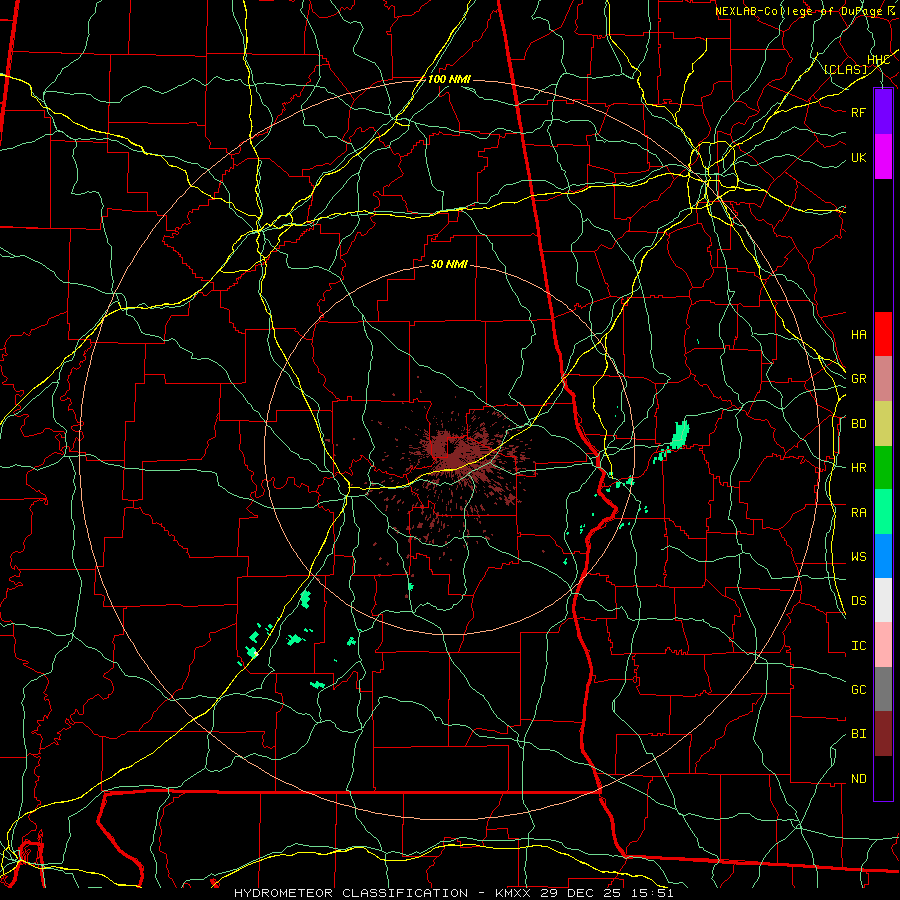Click the HHC product label

pos(878,59)
